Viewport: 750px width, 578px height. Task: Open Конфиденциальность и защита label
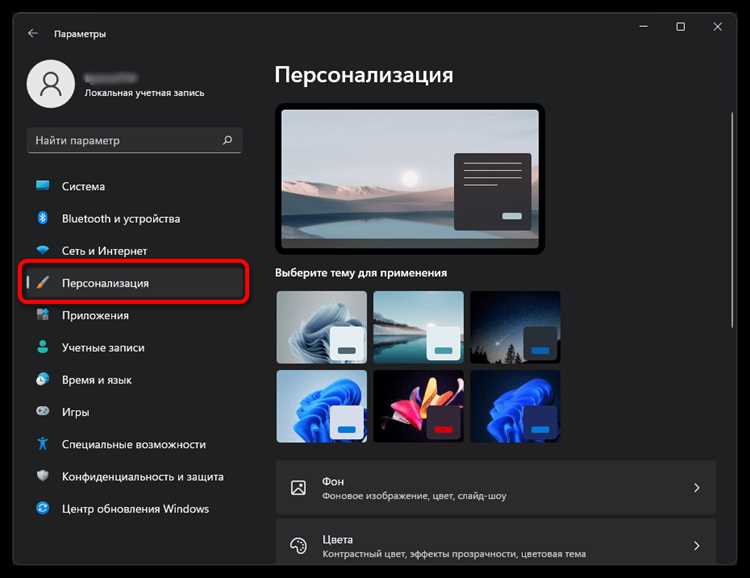point(143,477)
